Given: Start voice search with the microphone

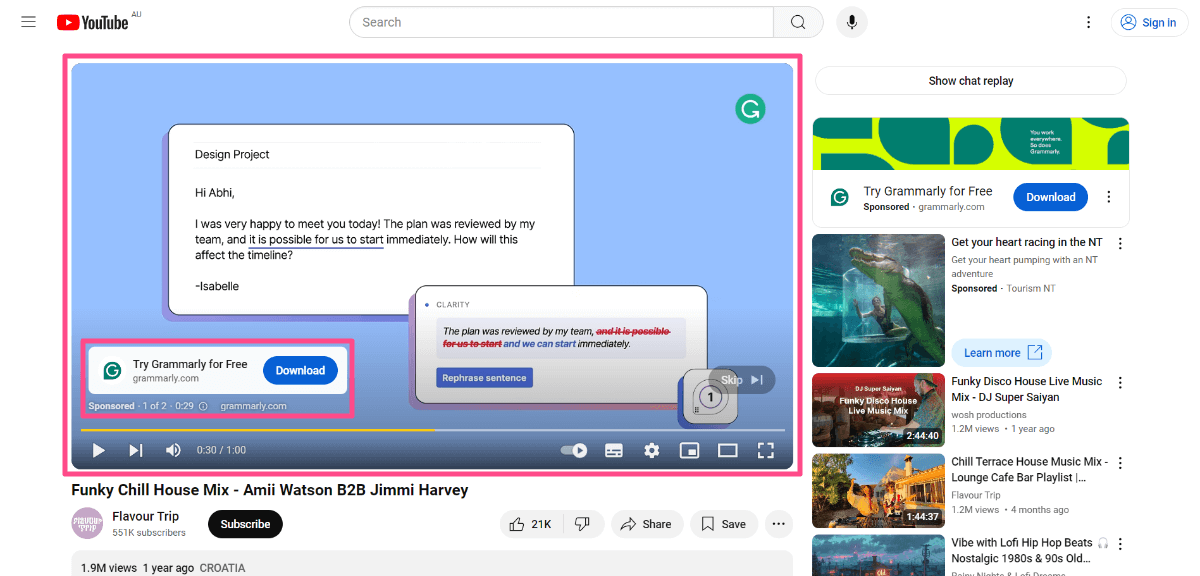Looking at the screenshot, I should [852, 22].
